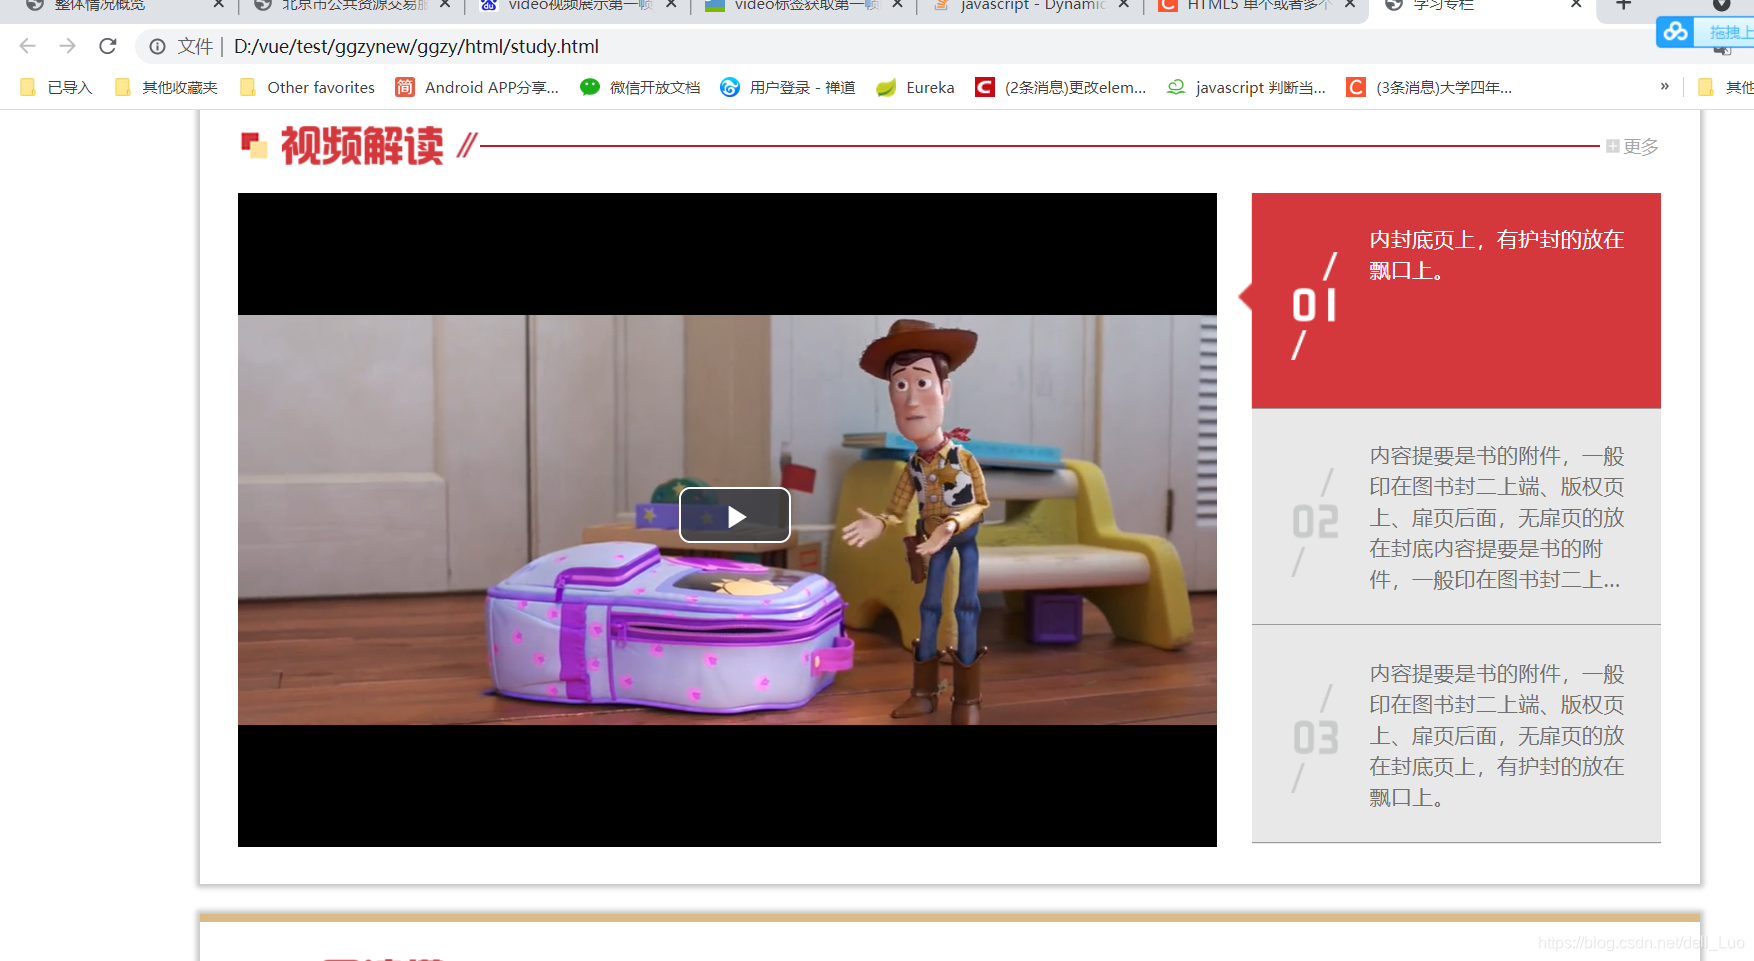The width and height of the screenshot is (1754, 961).
Task: Open 微信开放文档 bookmark
Action: coord(640,87)
